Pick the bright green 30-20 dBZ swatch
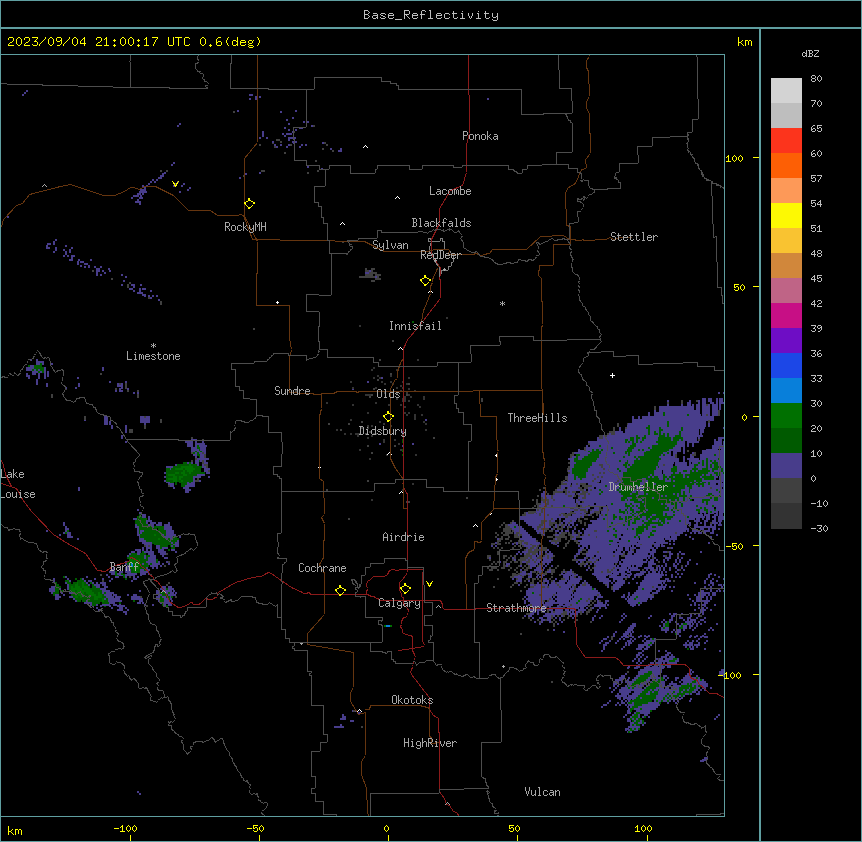The height and width of the screenshot is (842, 862). point(786,416)
